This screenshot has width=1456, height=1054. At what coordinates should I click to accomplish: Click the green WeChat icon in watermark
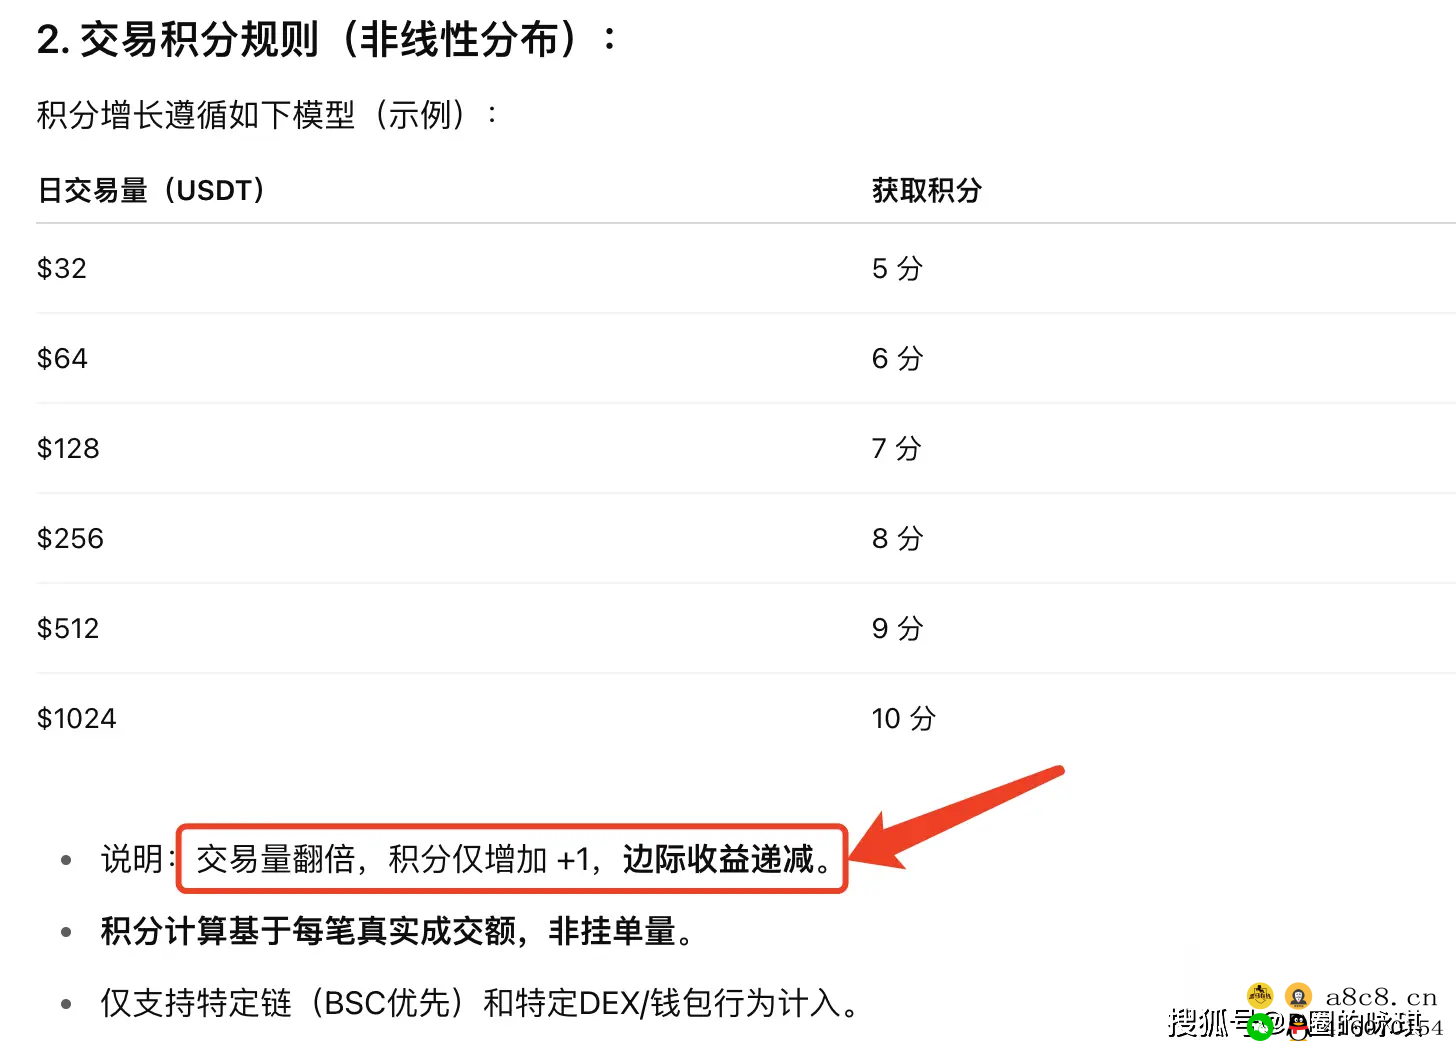coord(1261,1026)
